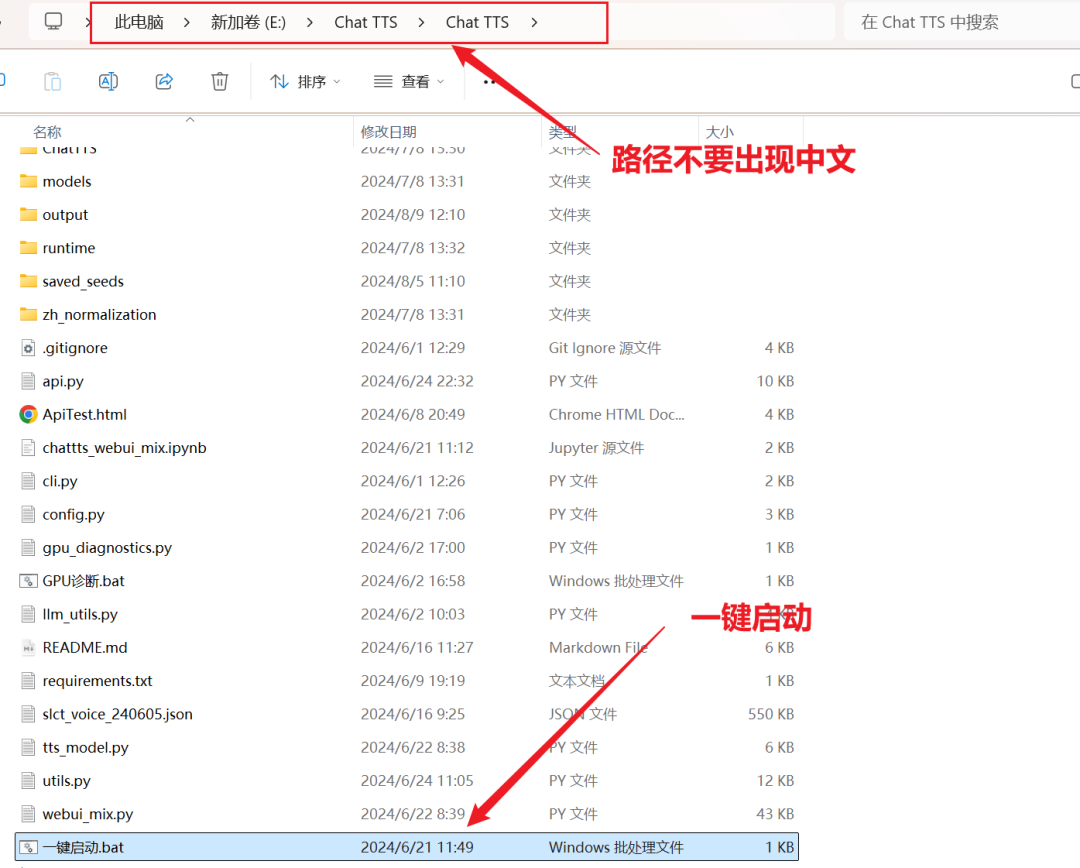
Task: Sort by the 修改日期 column header
Action: click(x=388, y=132)
